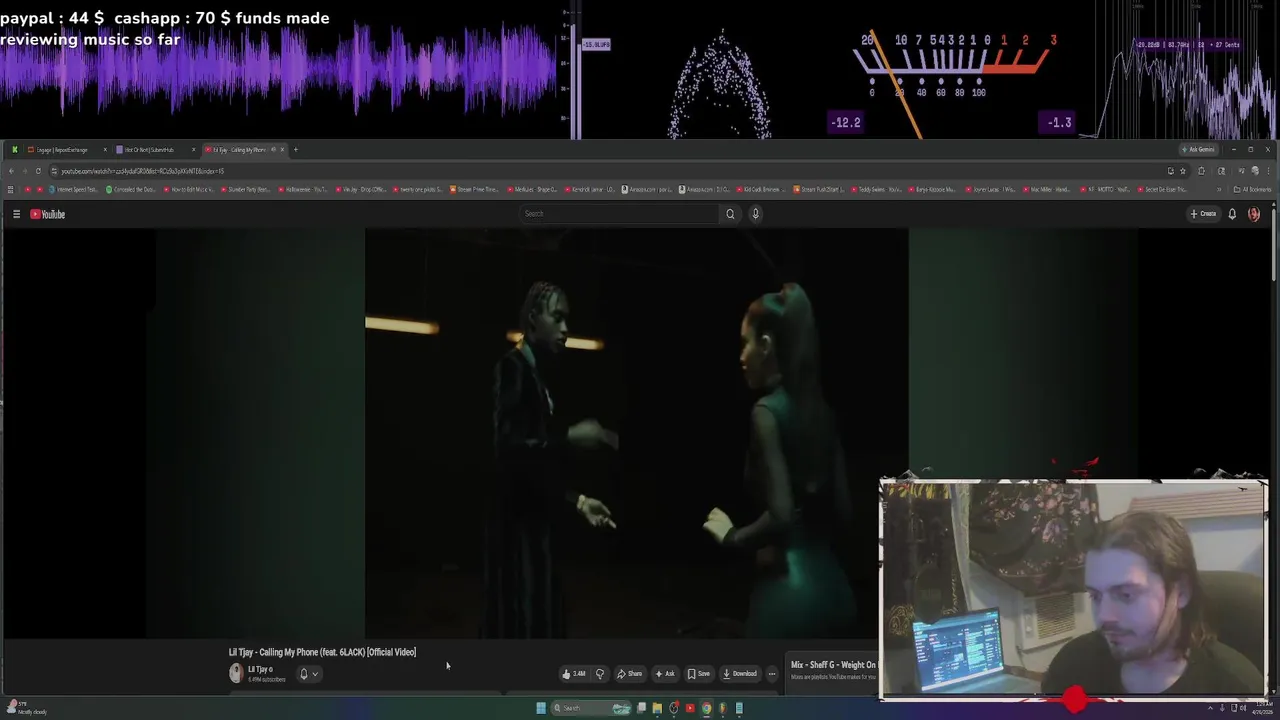
Task: Open the YouTube guide hamburger menu
Action: point(16,214)
